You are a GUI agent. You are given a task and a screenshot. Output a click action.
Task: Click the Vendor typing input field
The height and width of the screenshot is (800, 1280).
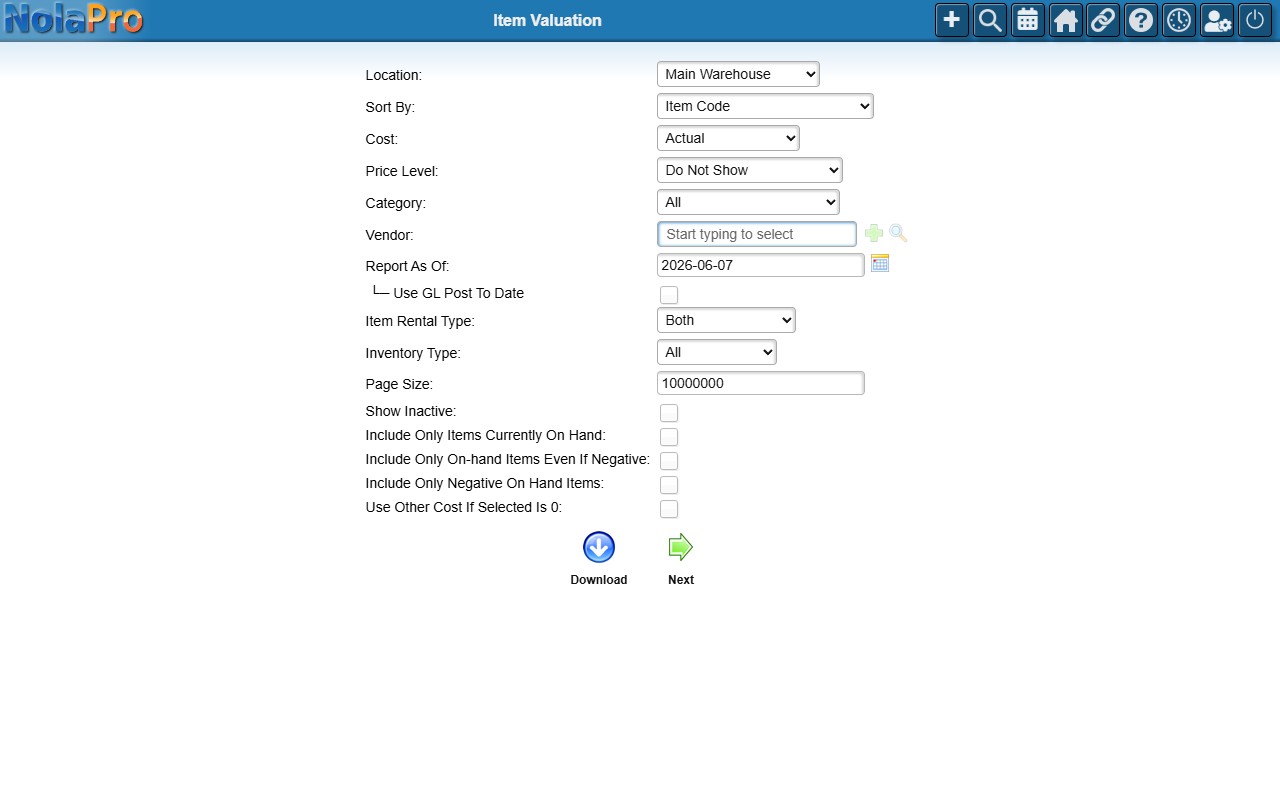pyautogui.click(x=757, y=234)
